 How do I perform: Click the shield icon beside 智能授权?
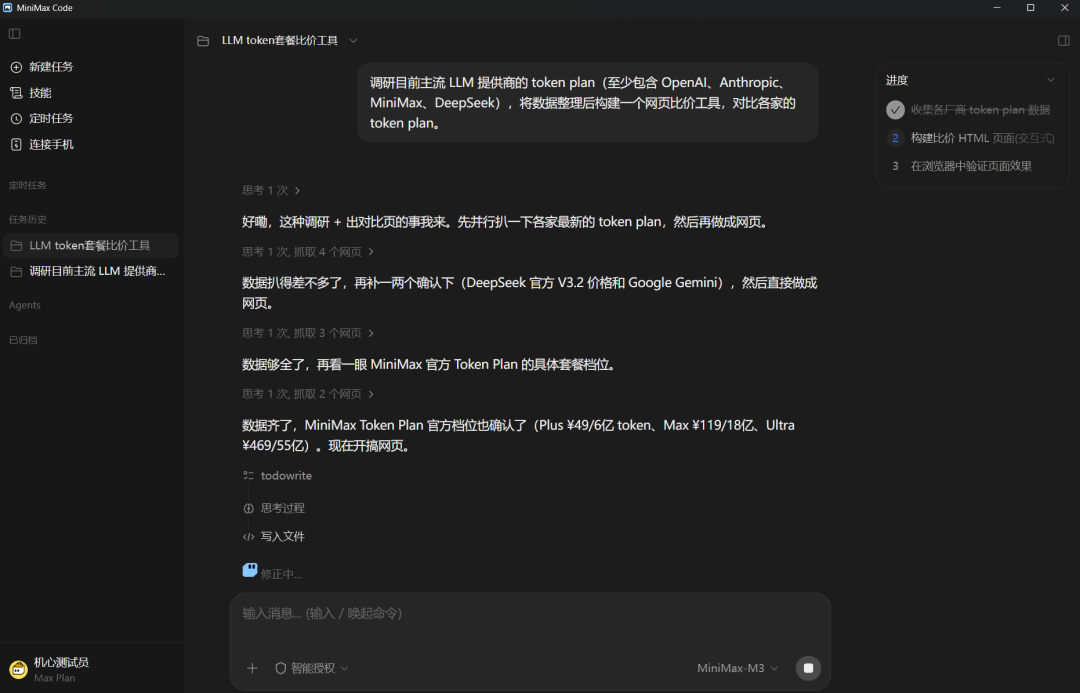tap(280, 668)
